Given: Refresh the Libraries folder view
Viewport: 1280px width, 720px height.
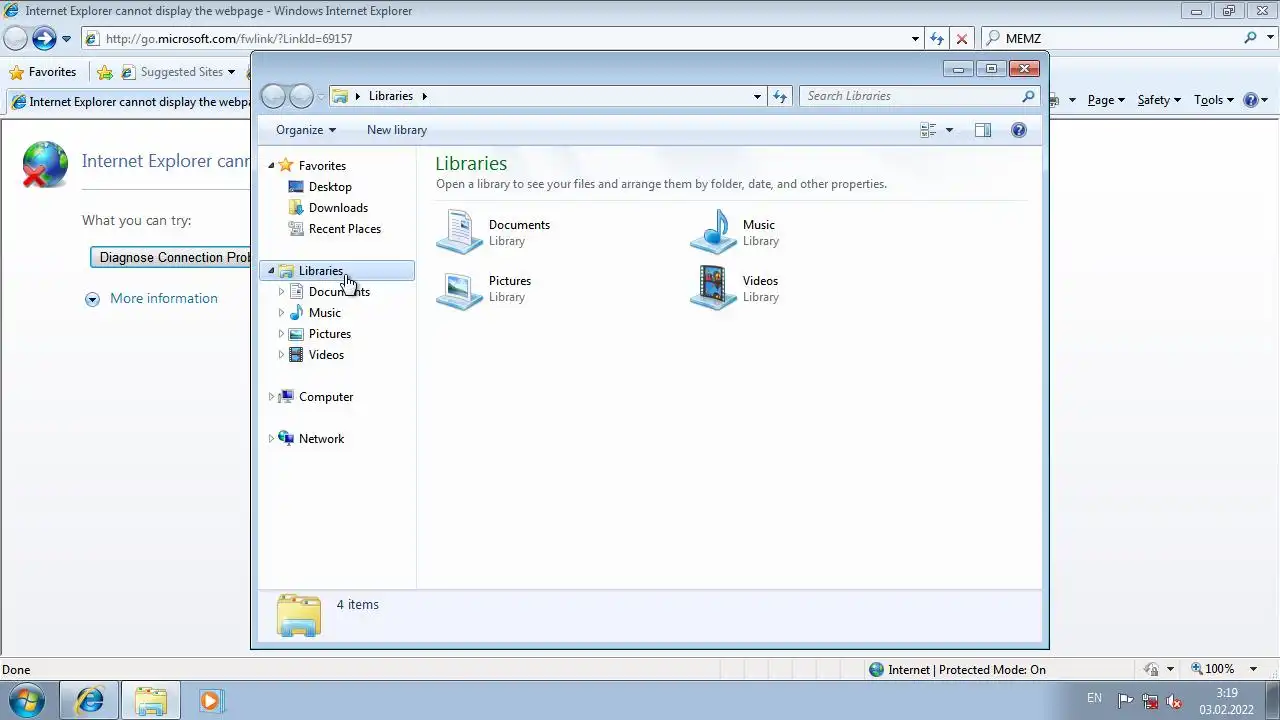Looking at the screenshot, I should 780,96.
